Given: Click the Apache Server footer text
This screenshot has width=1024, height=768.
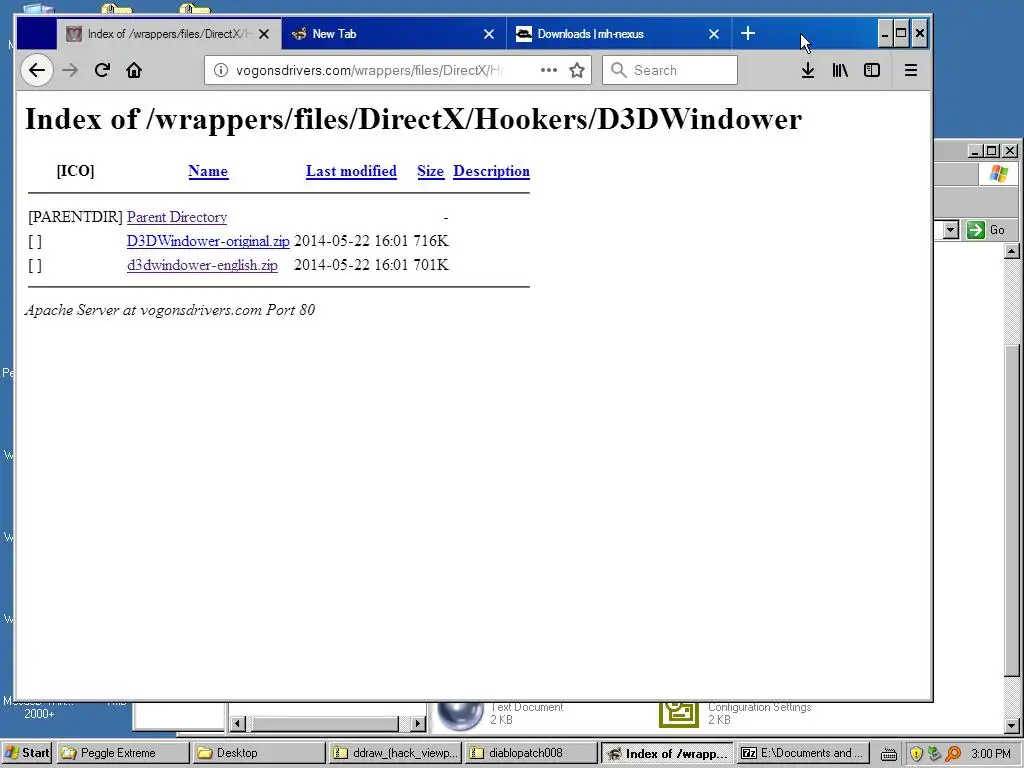Looking at the screenshot, I should 170,310.
